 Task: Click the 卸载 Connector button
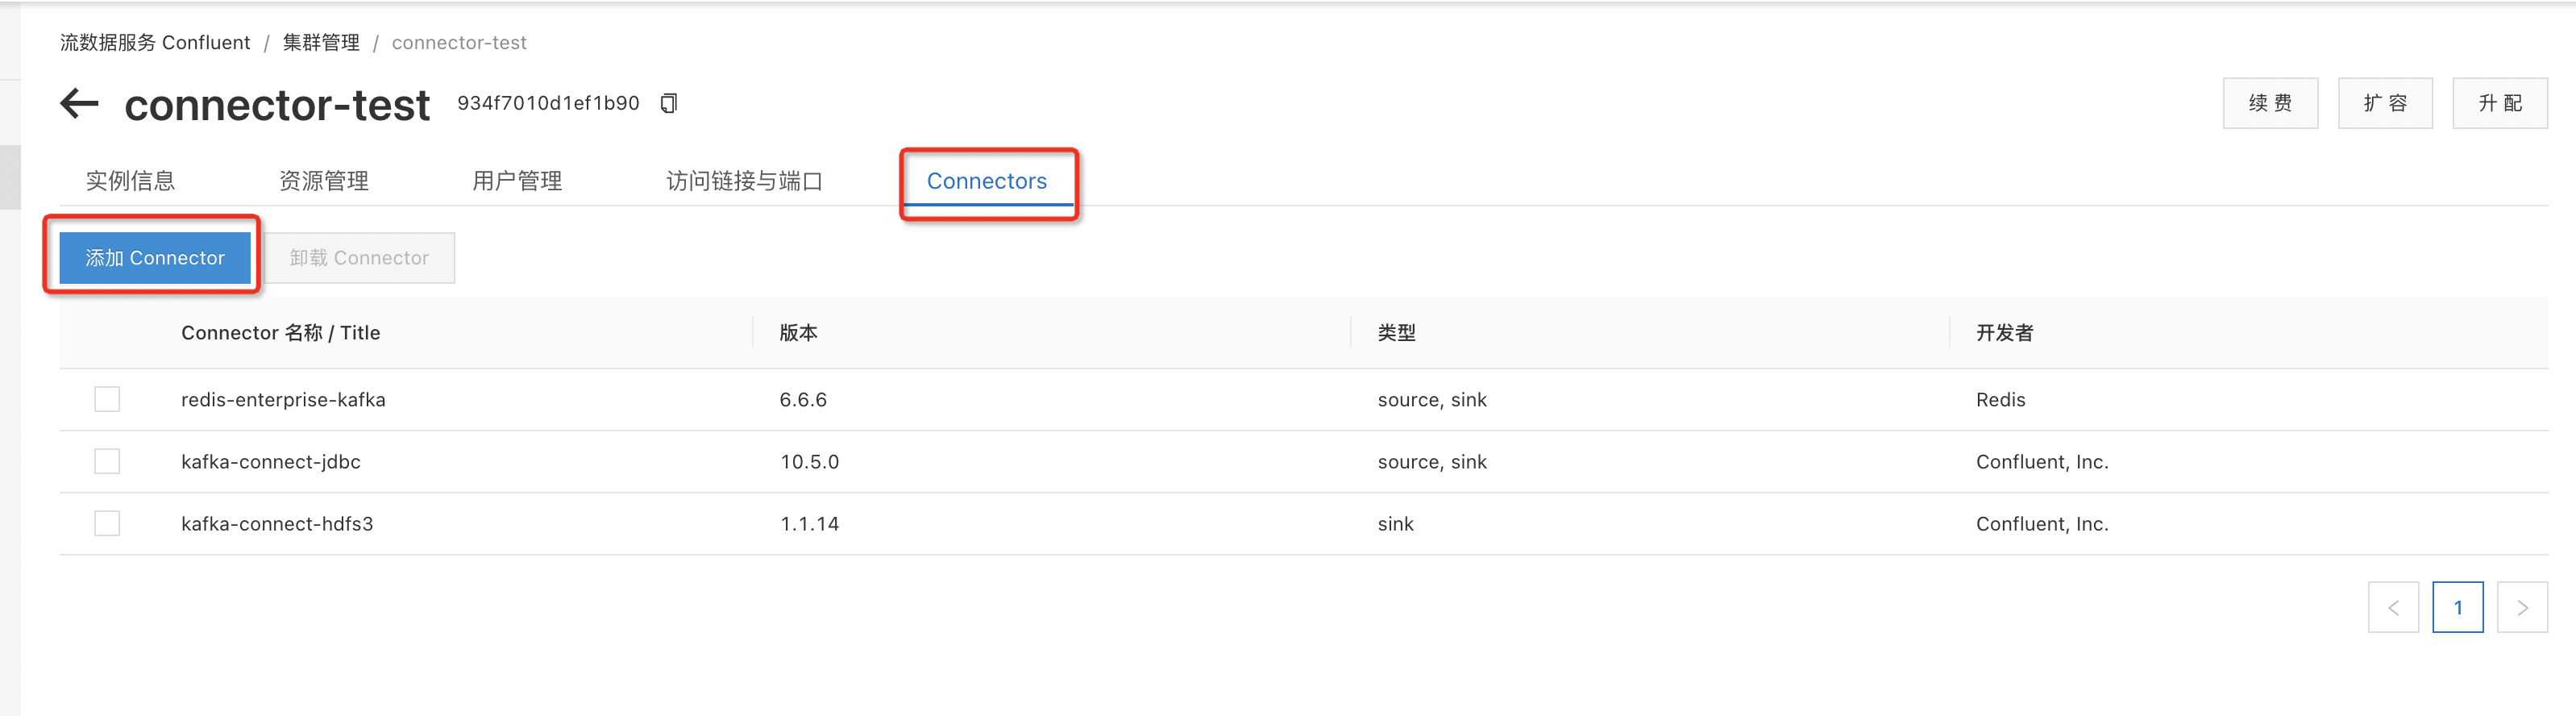(359, 258)
